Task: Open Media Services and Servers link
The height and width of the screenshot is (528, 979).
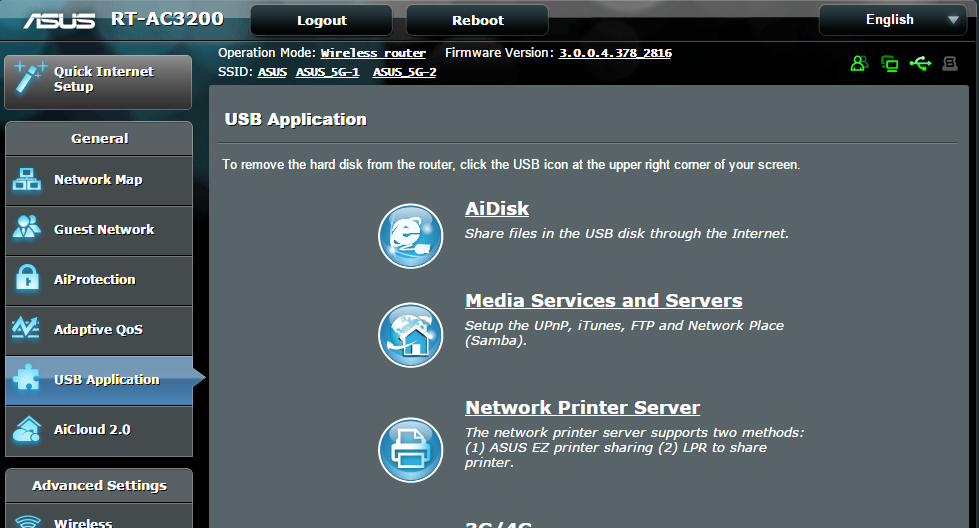Action: [604, 300]
